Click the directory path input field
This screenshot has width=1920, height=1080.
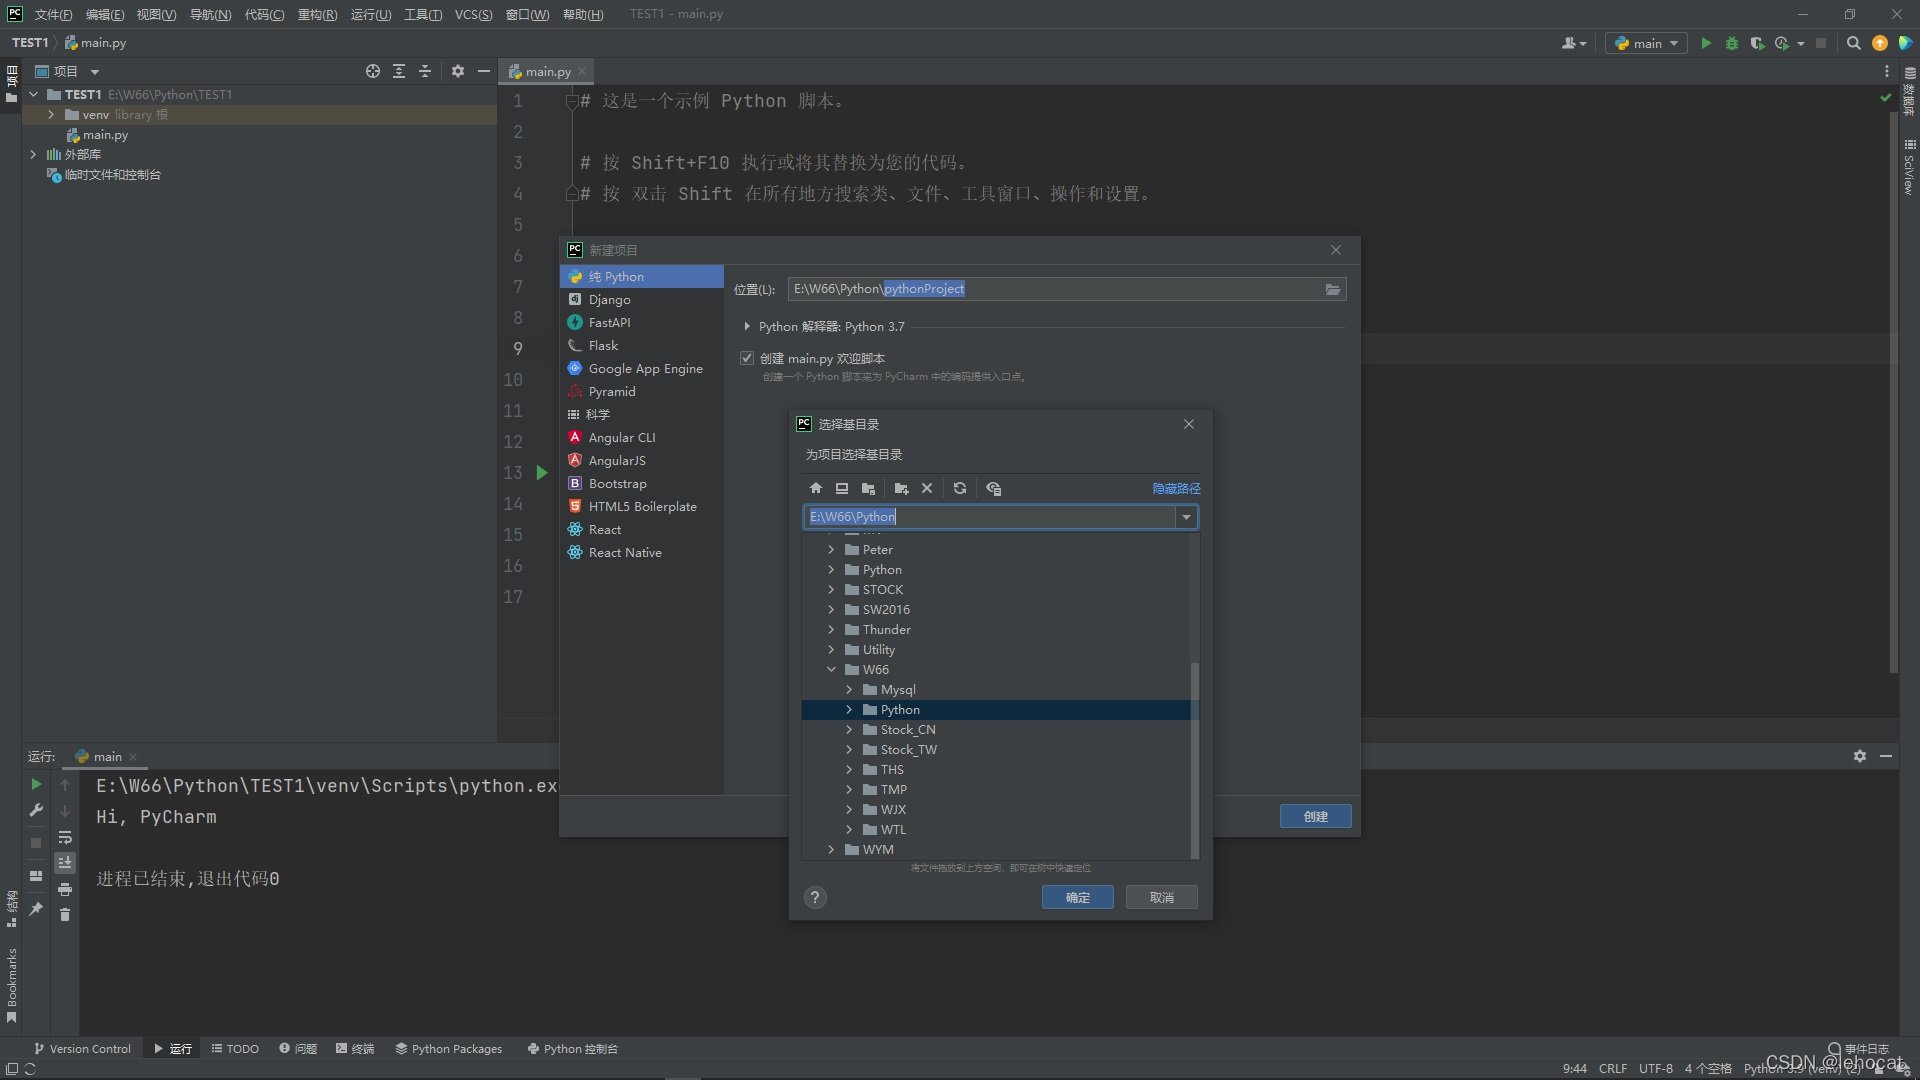[x=990, y=517]
